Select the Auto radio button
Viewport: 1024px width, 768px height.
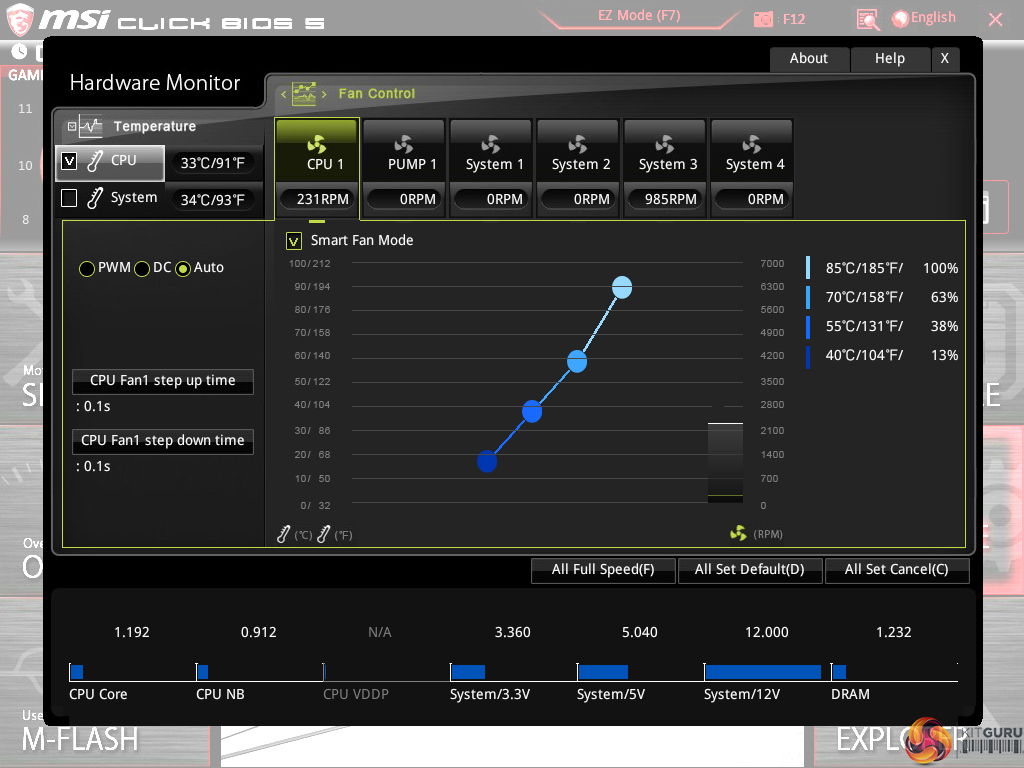pyautogui.click(x=184, y=268)
